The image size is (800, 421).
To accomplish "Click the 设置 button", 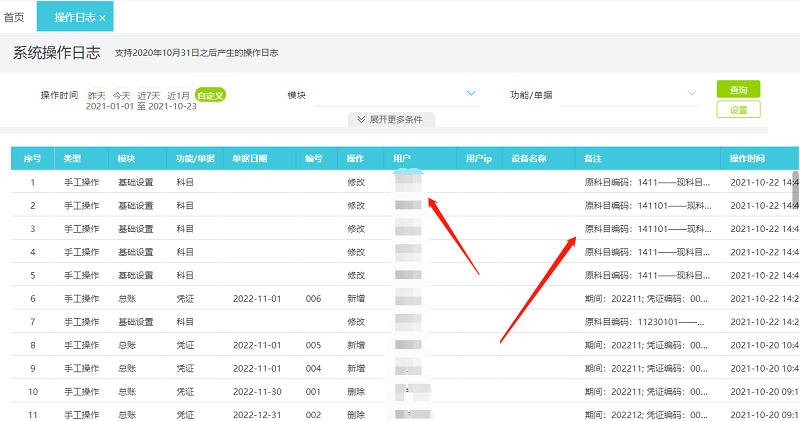I will point(738,110).
